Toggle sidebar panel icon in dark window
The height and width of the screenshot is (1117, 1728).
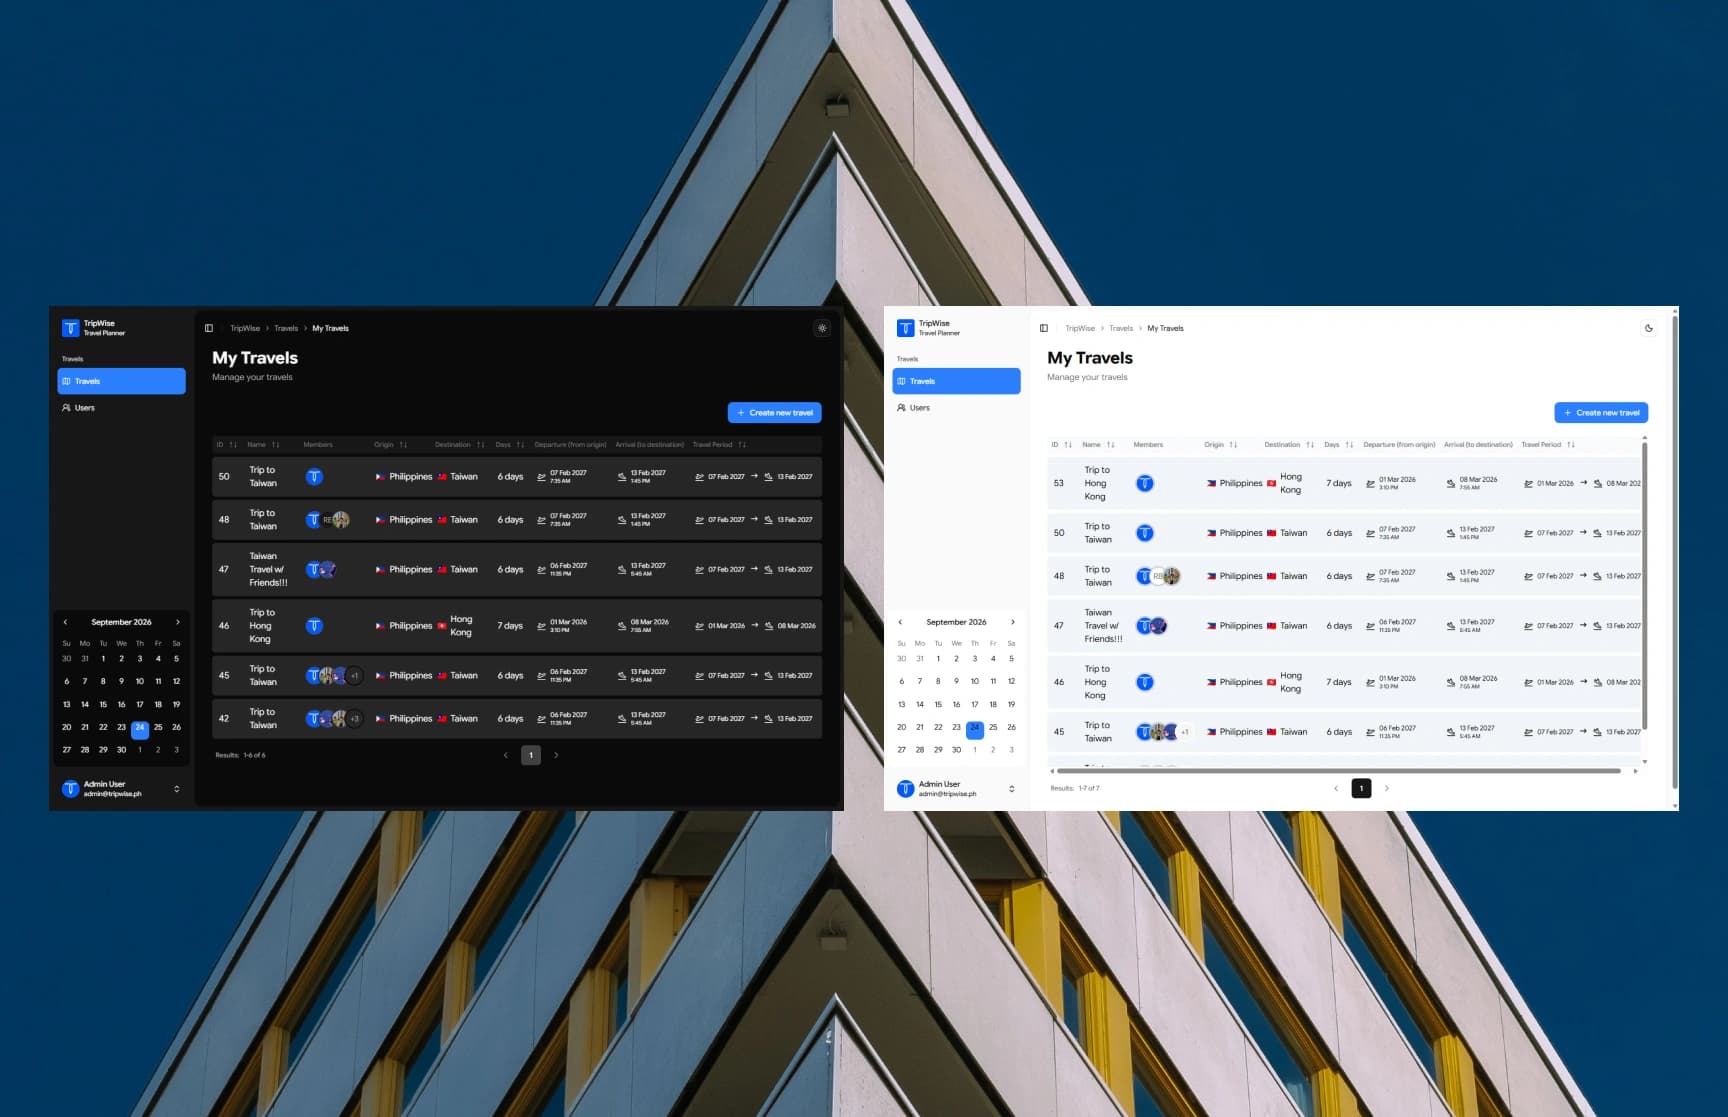coord(209,328)
